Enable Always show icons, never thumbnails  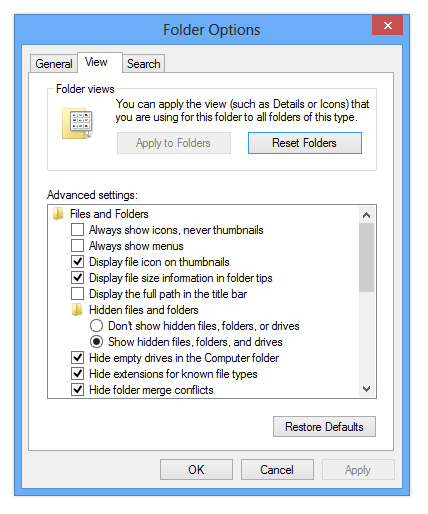tap(77, 230)
